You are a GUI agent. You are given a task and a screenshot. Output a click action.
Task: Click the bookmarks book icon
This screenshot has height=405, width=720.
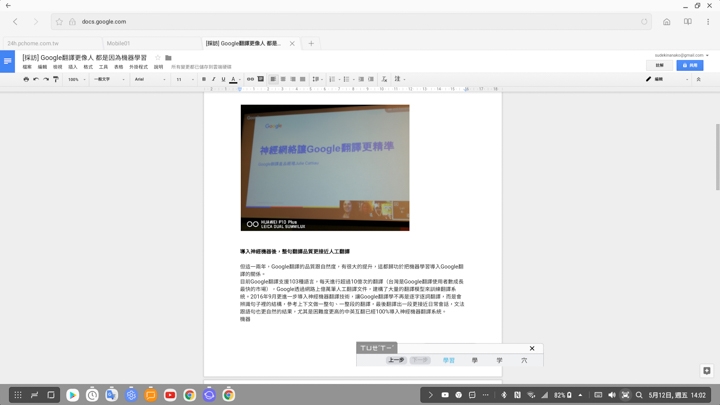tap(687, 22)
